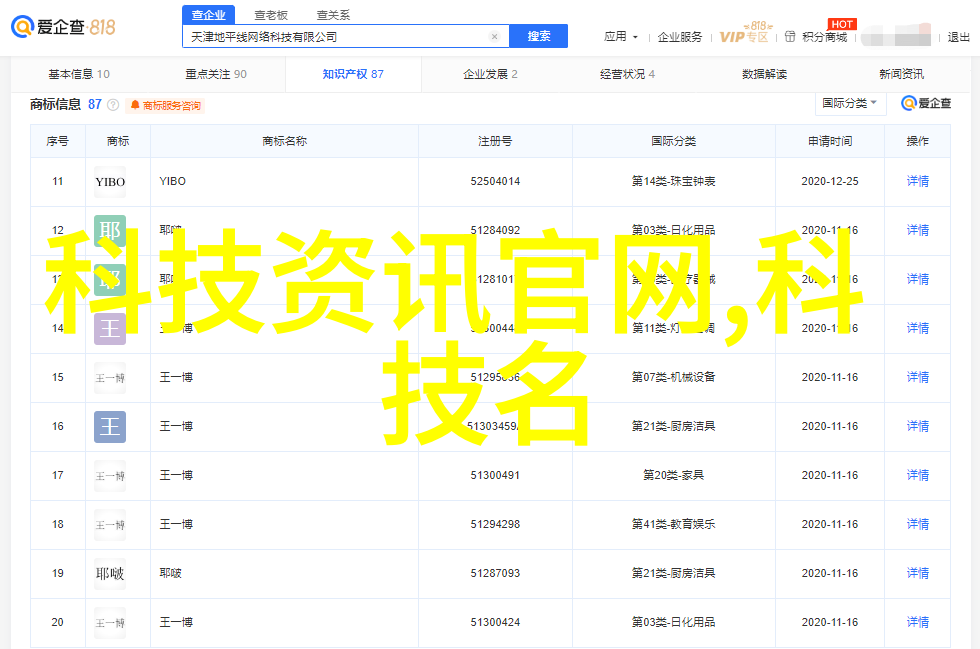Open the 基本信息 10 tab
The image size is (980, 649).
[x=79, y=74]
